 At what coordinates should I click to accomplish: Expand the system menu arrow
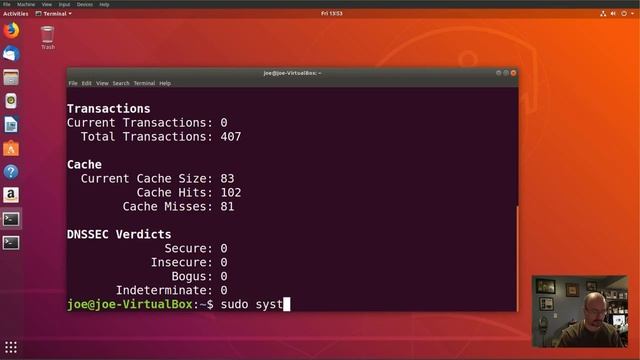click(x=633, y=13)
